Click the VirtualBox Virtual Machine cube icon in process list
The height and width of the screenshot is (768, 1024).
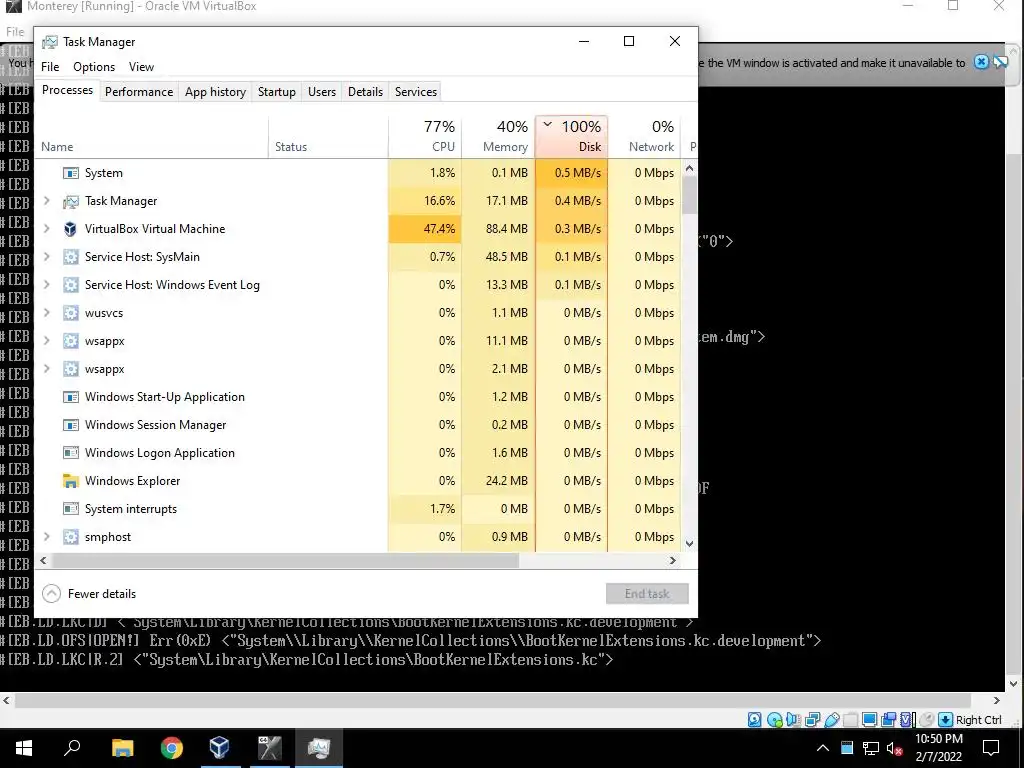pyautogui.click(x=70, y=229)
